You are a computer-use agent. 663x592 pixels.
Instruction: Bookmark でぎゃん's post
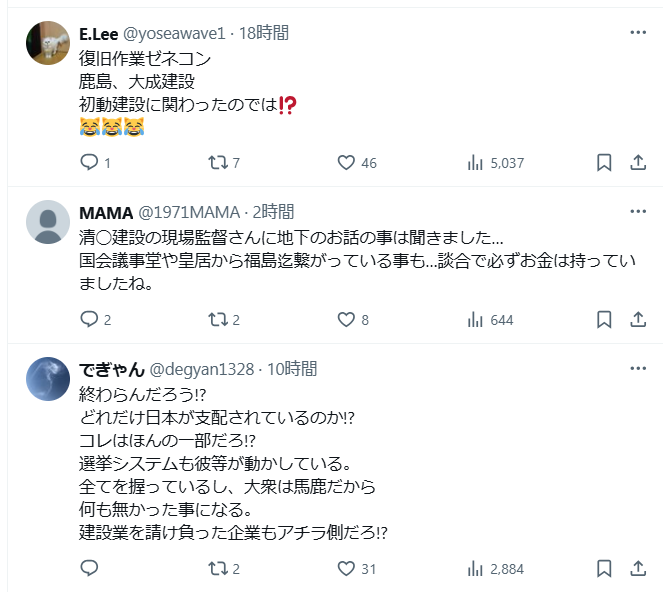click(604, 568)
